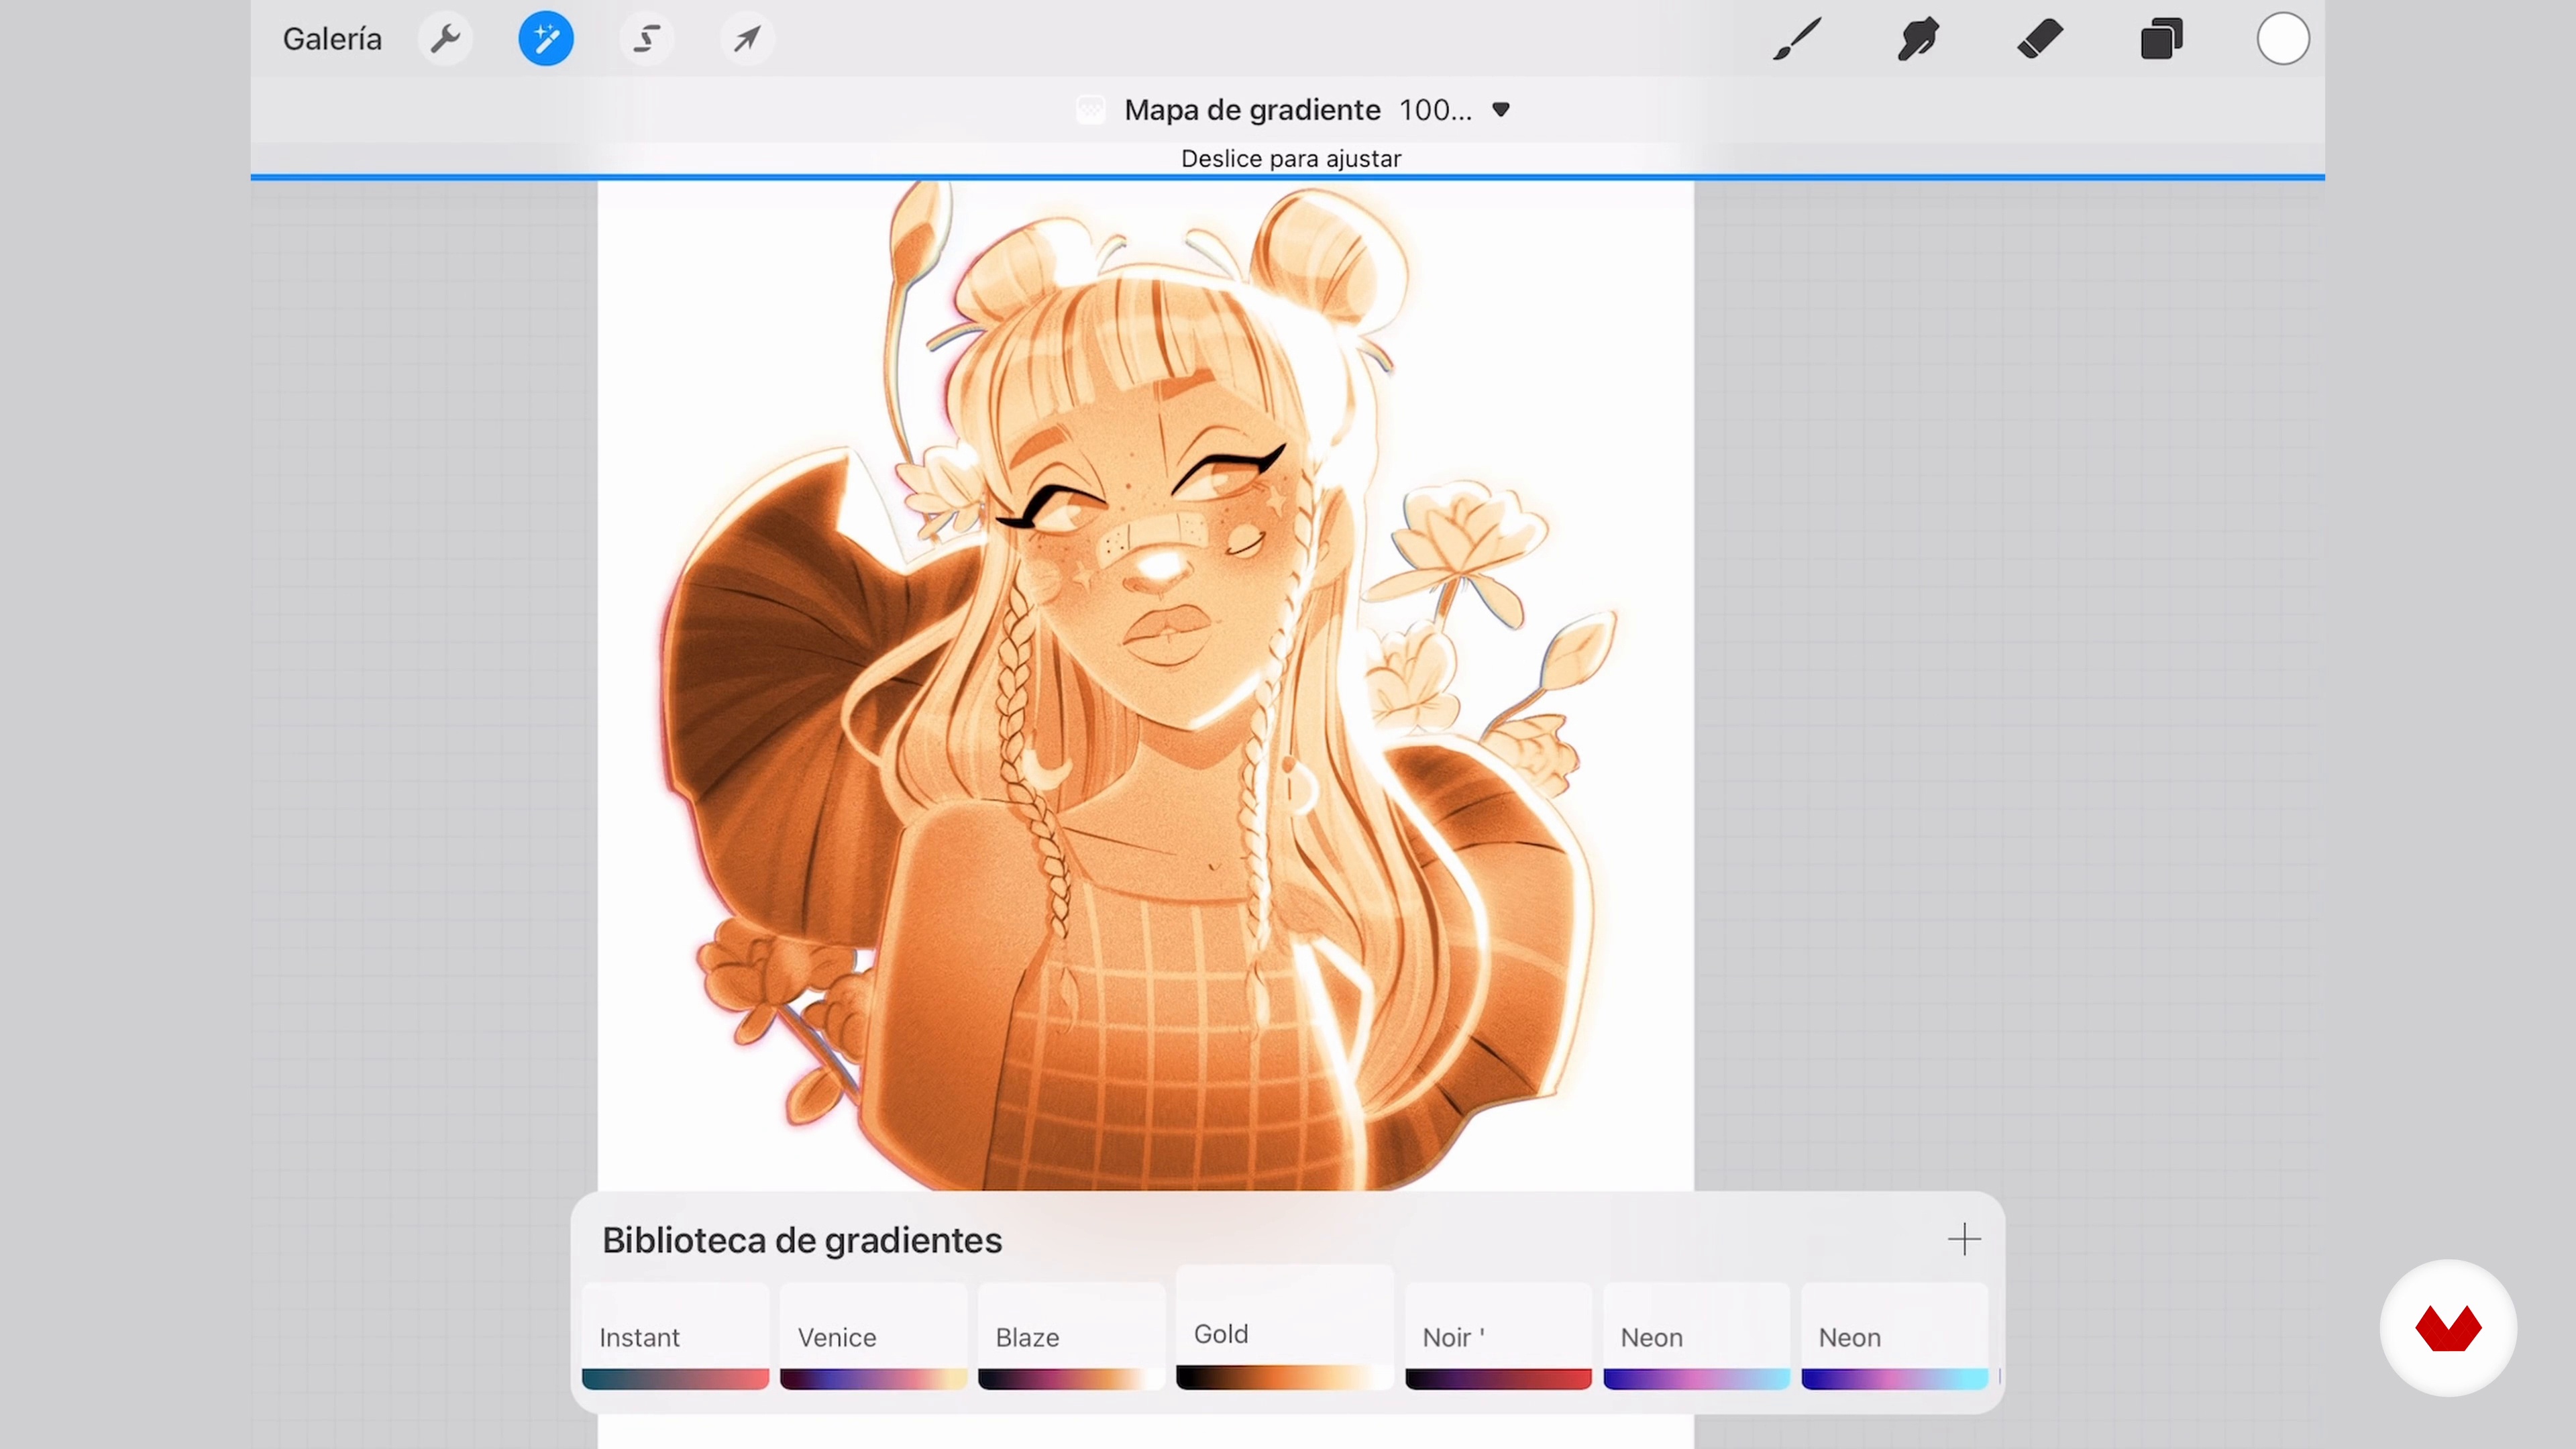Open the Layers panel
2576x1449 pixels.
[2161, 39]
